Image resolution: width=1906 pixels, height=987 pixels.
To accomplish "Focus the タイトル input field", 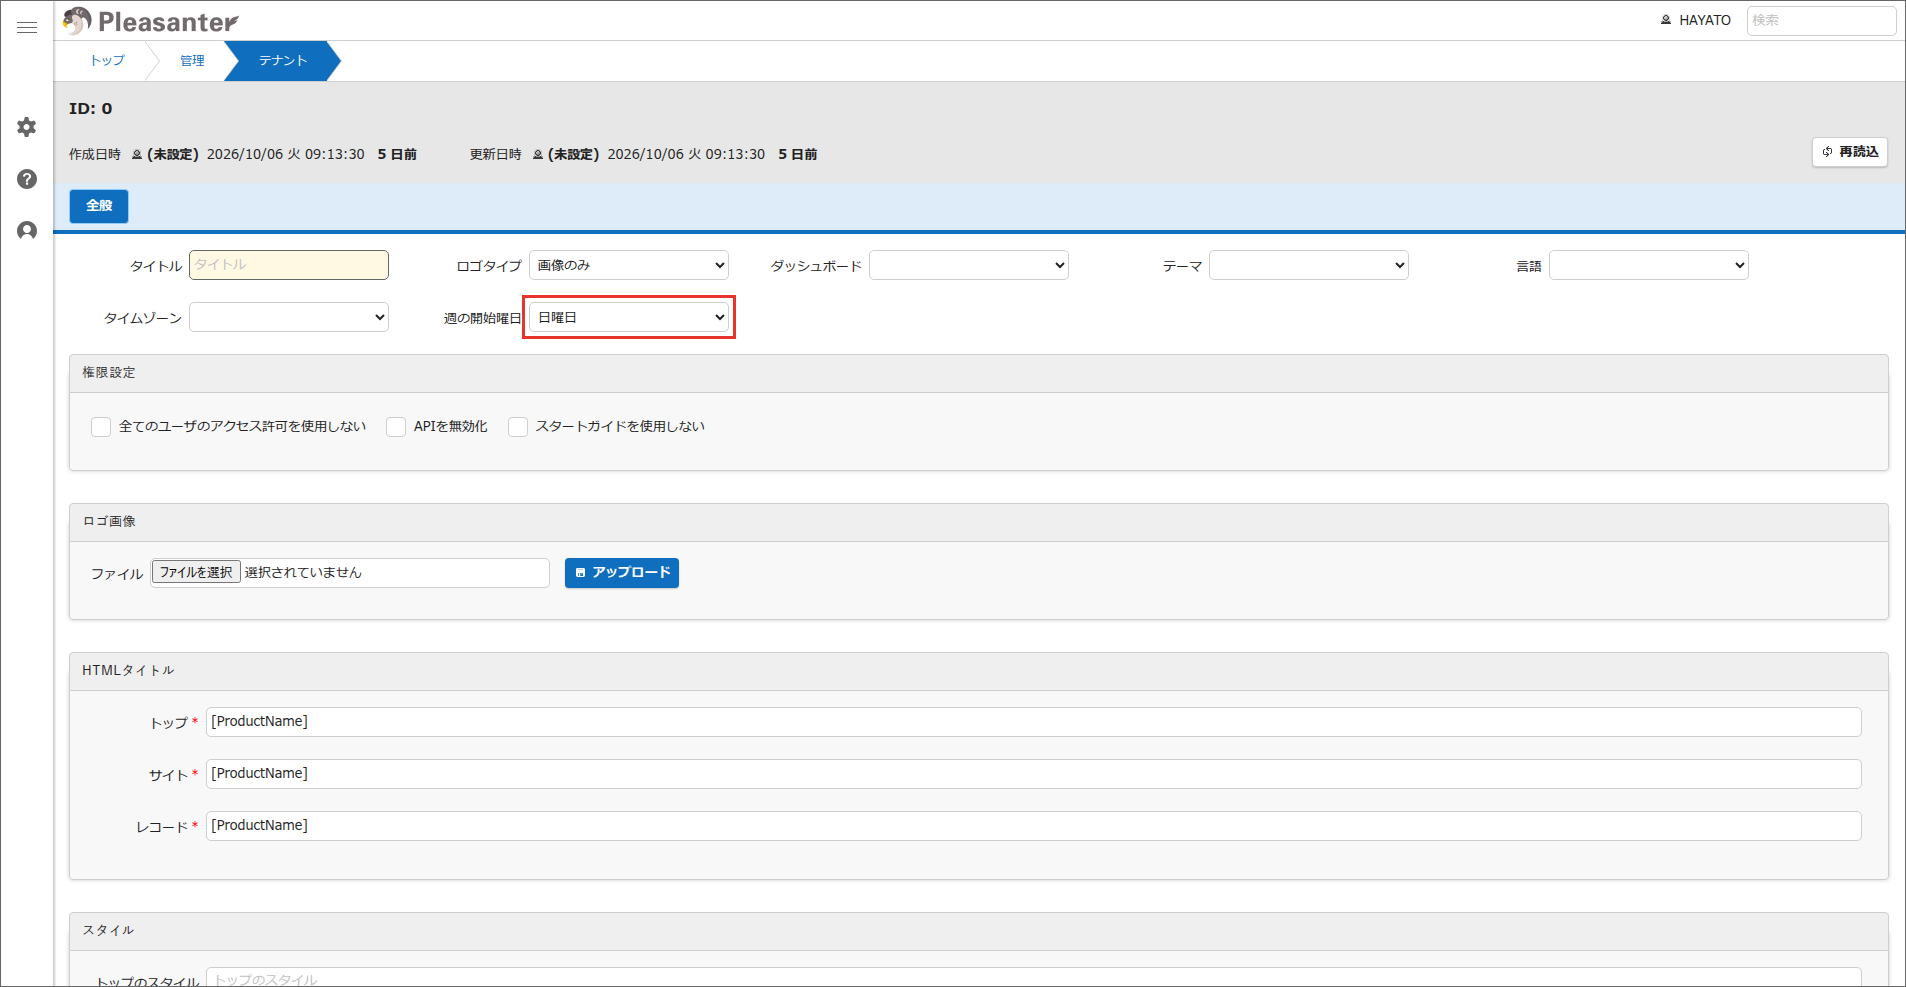I will point(289,265).
